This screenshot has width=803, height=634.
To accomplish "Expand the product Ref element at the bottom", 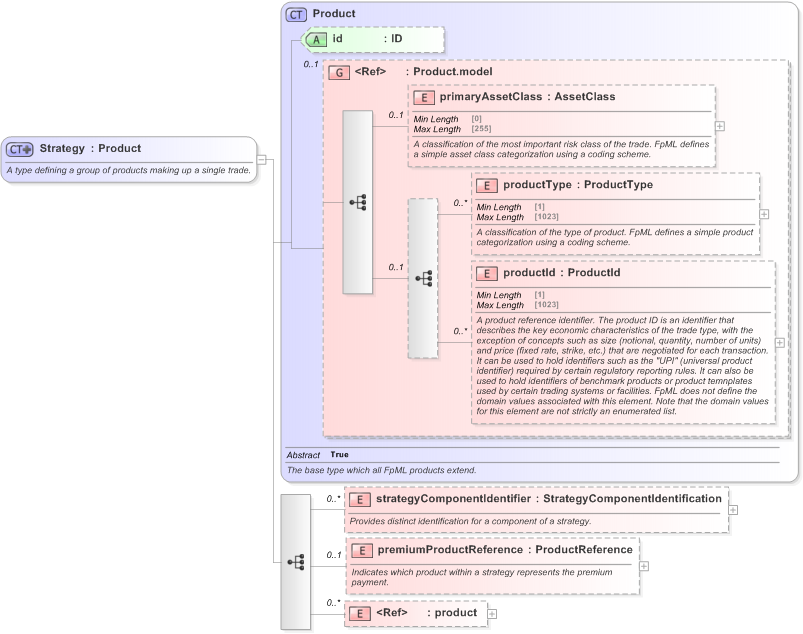I will [x=491, y=613].
